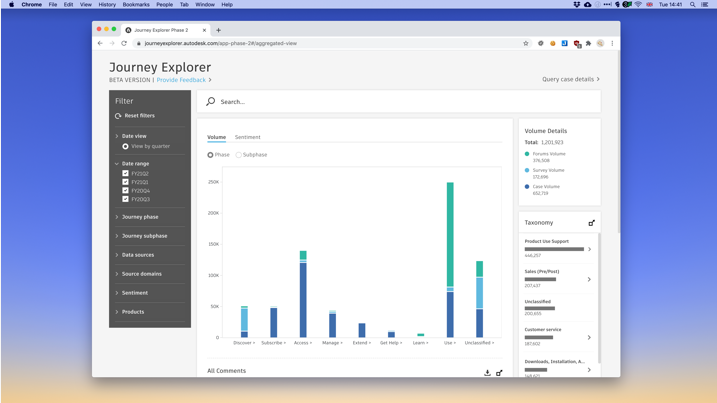Viewport: 717px width, 403px height.
Task: Open the Bookmarks menu in menu bar
Action: [x=136, y=5]
